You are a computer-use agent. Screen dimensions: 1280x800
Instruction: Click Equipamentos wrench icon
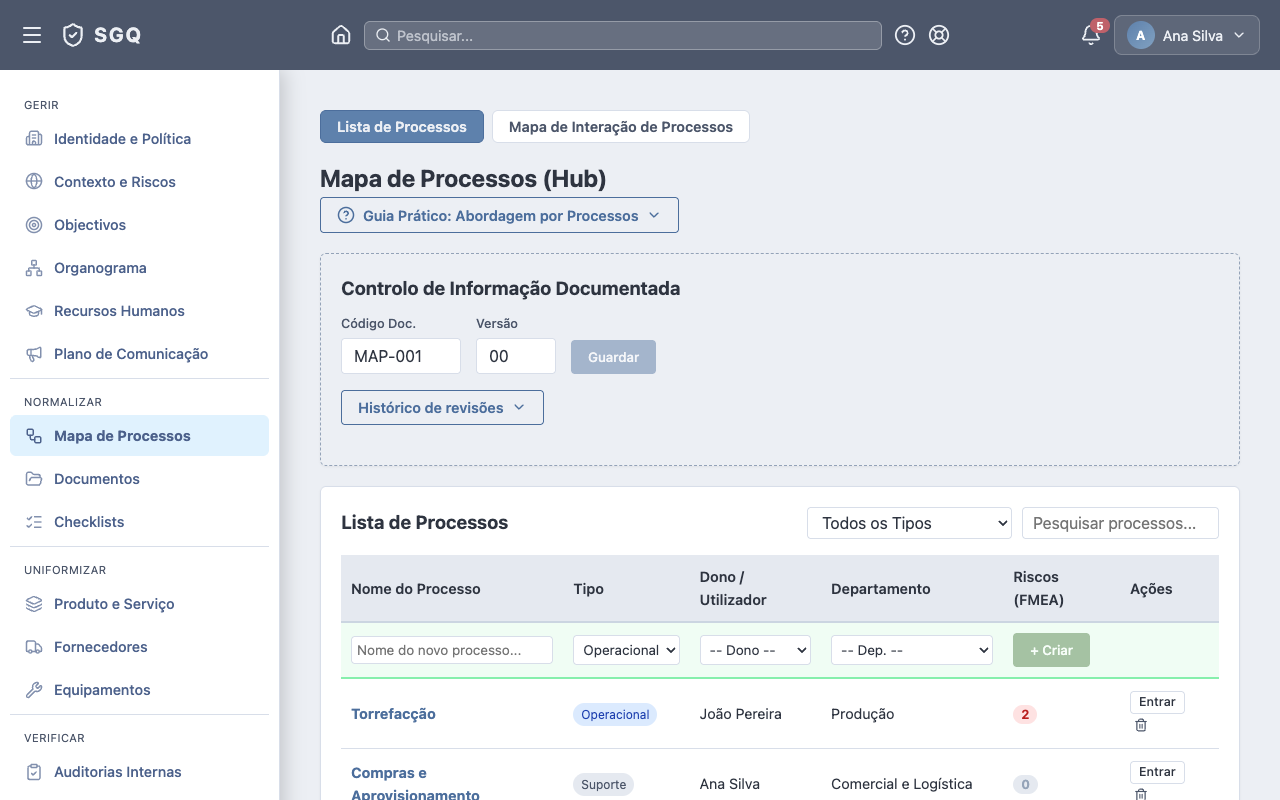pyautogui.click(x=34, y=690)
